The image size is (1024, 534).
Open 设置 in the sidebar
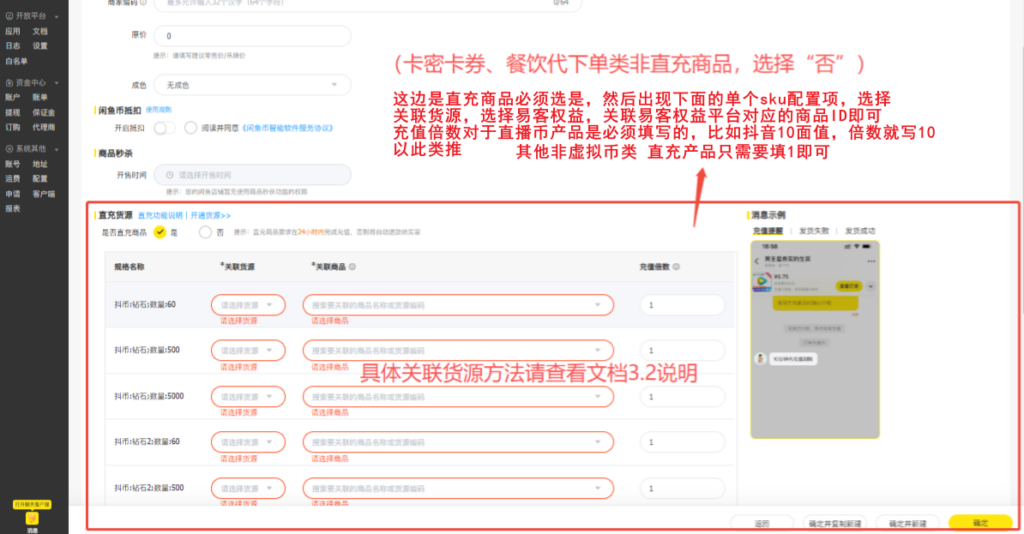click(x=40, y=46)
